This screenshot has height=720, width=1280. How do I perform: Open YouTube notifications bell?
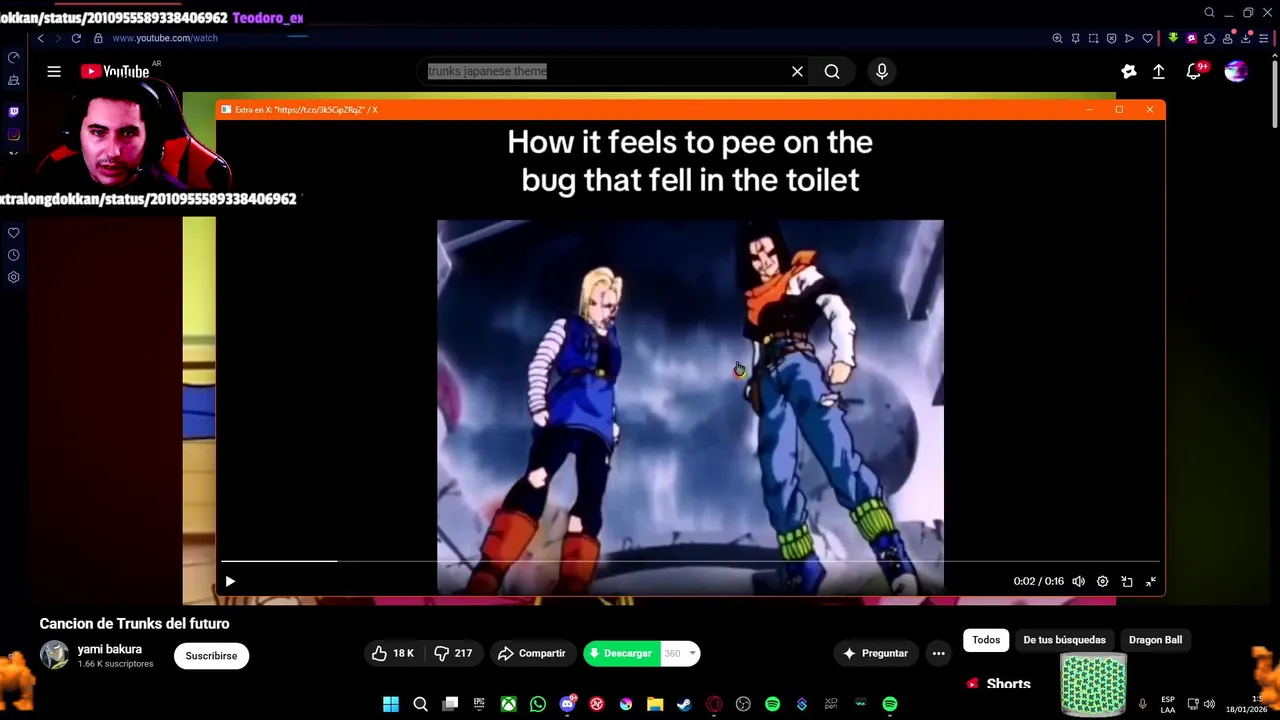[1194, 71]
